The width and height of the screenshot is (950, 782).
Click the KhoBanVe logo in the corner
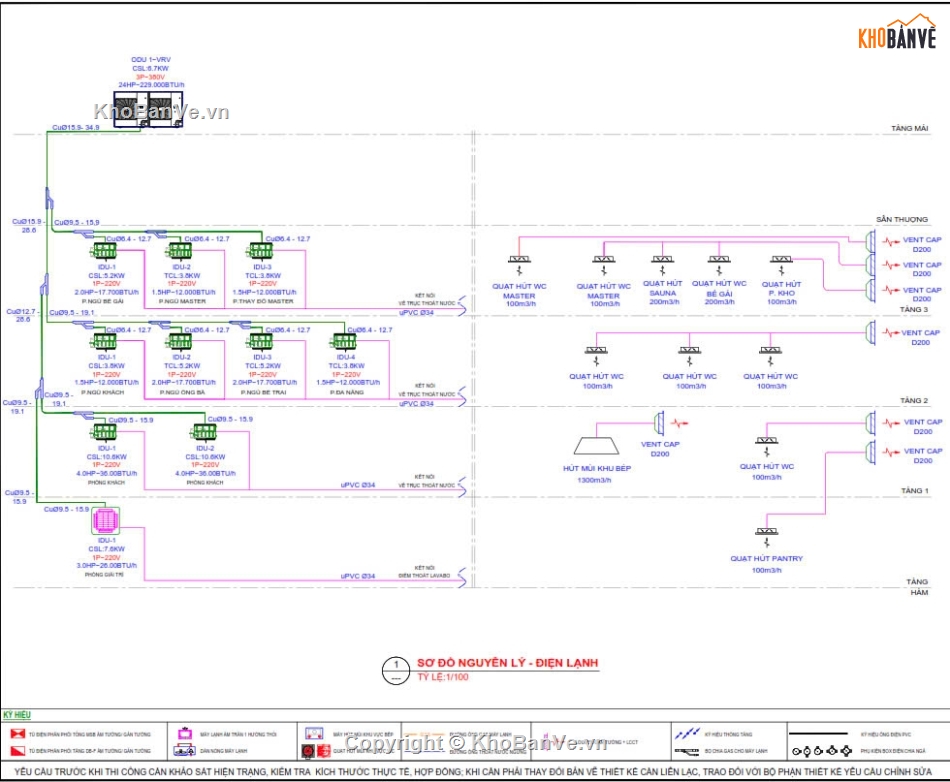897,33
